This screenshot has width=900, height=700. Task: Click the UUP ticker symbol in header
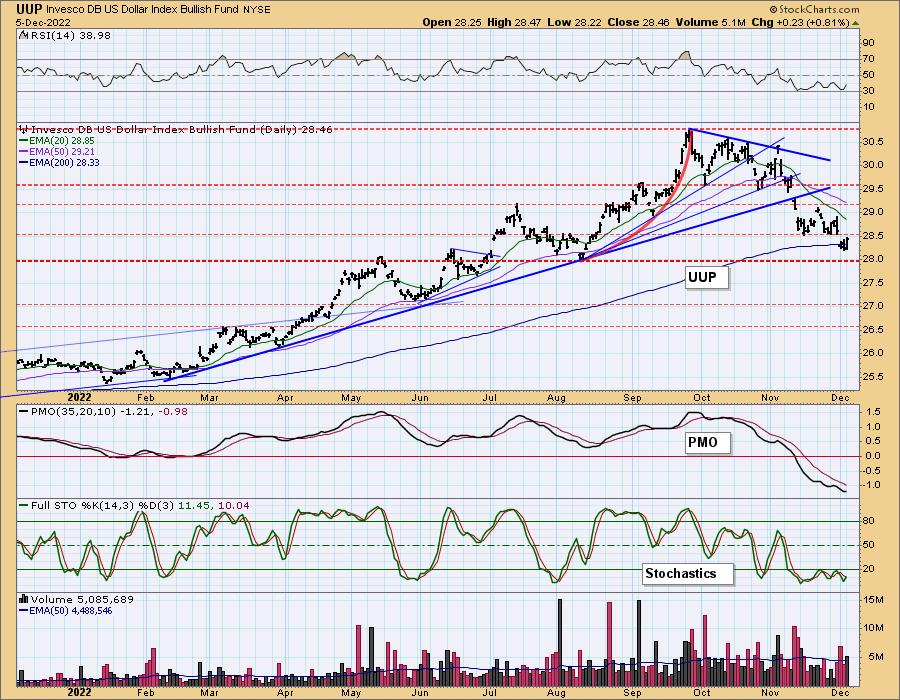[x=29, y=9]
